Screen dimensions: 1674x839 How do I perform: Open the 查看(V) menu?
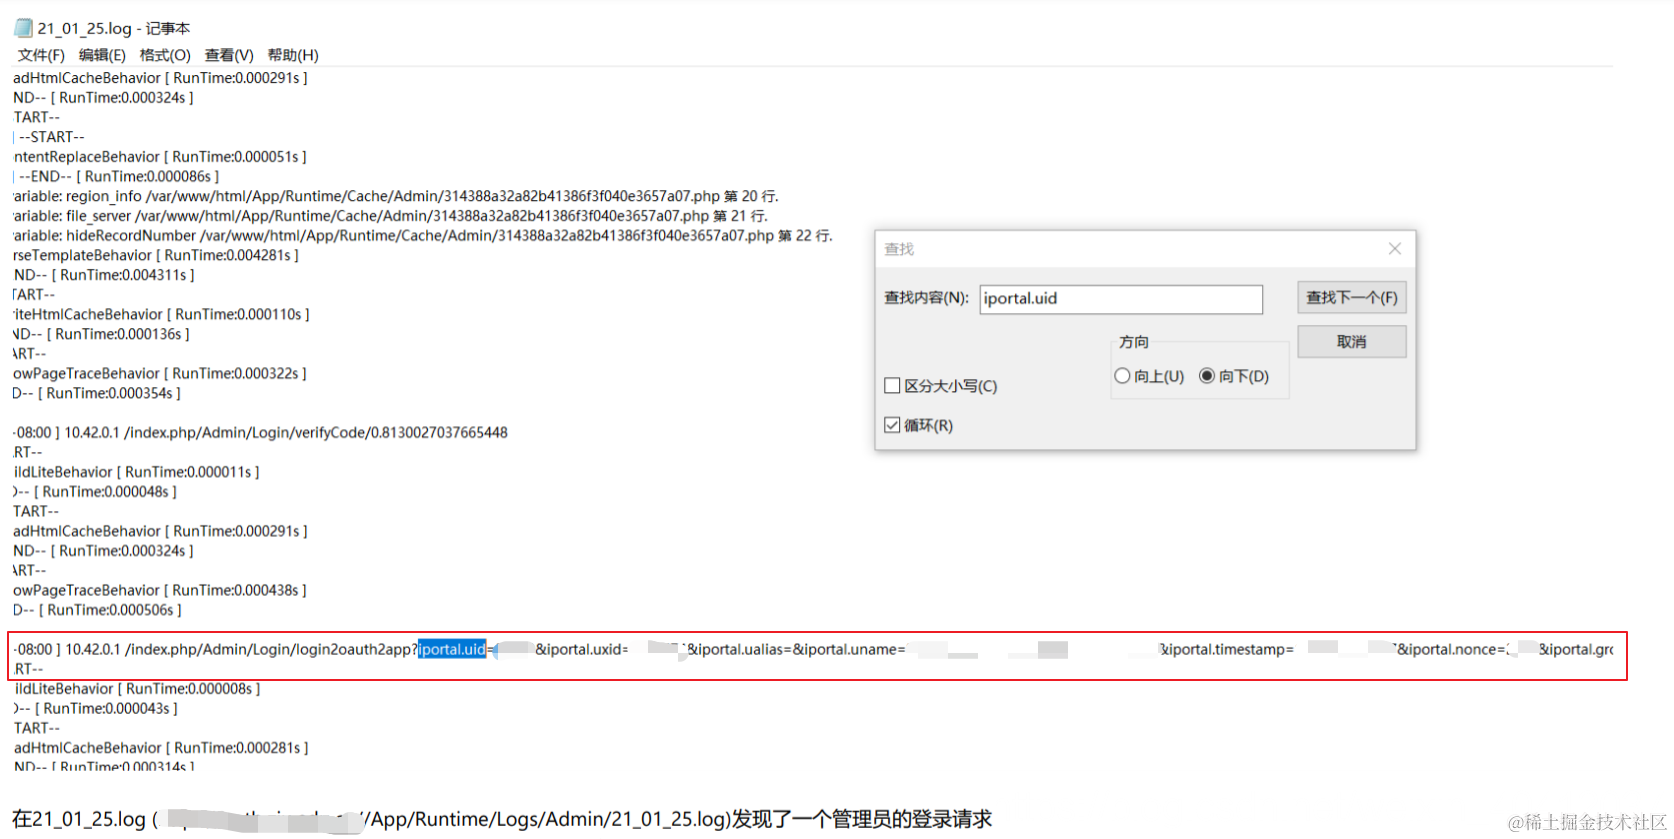click(x=229, y=55)
